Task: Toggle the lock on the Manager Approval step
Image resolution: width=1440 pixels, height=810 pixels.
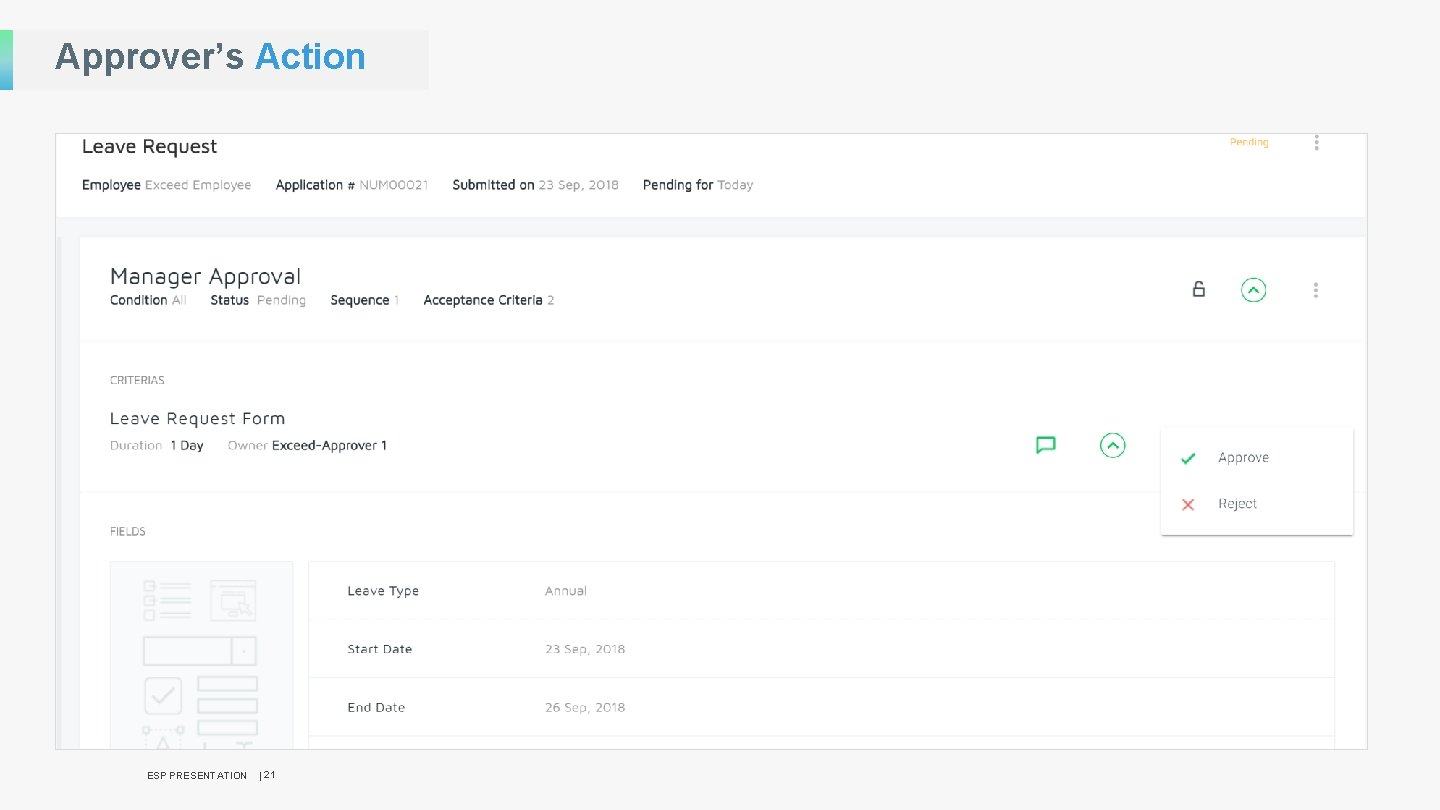Action: [x=1198, y=288]
